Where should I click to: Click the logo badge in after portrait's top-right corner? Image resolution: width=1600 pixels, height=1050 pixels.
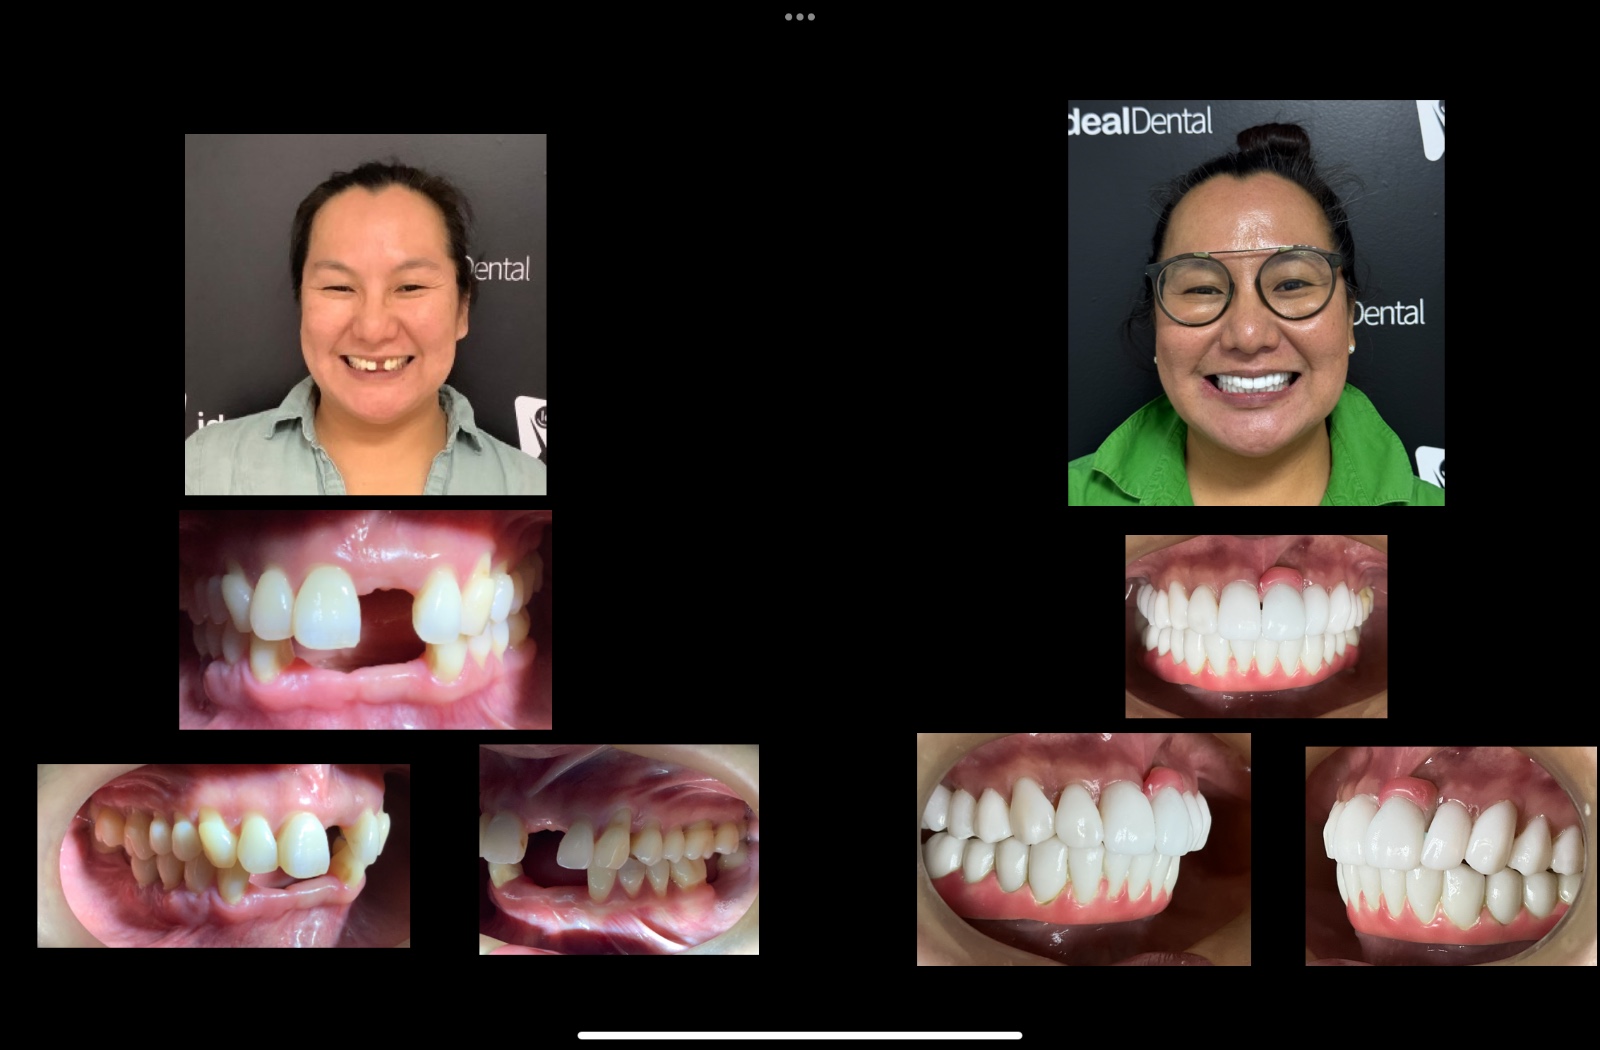[x=1431, y=127]
